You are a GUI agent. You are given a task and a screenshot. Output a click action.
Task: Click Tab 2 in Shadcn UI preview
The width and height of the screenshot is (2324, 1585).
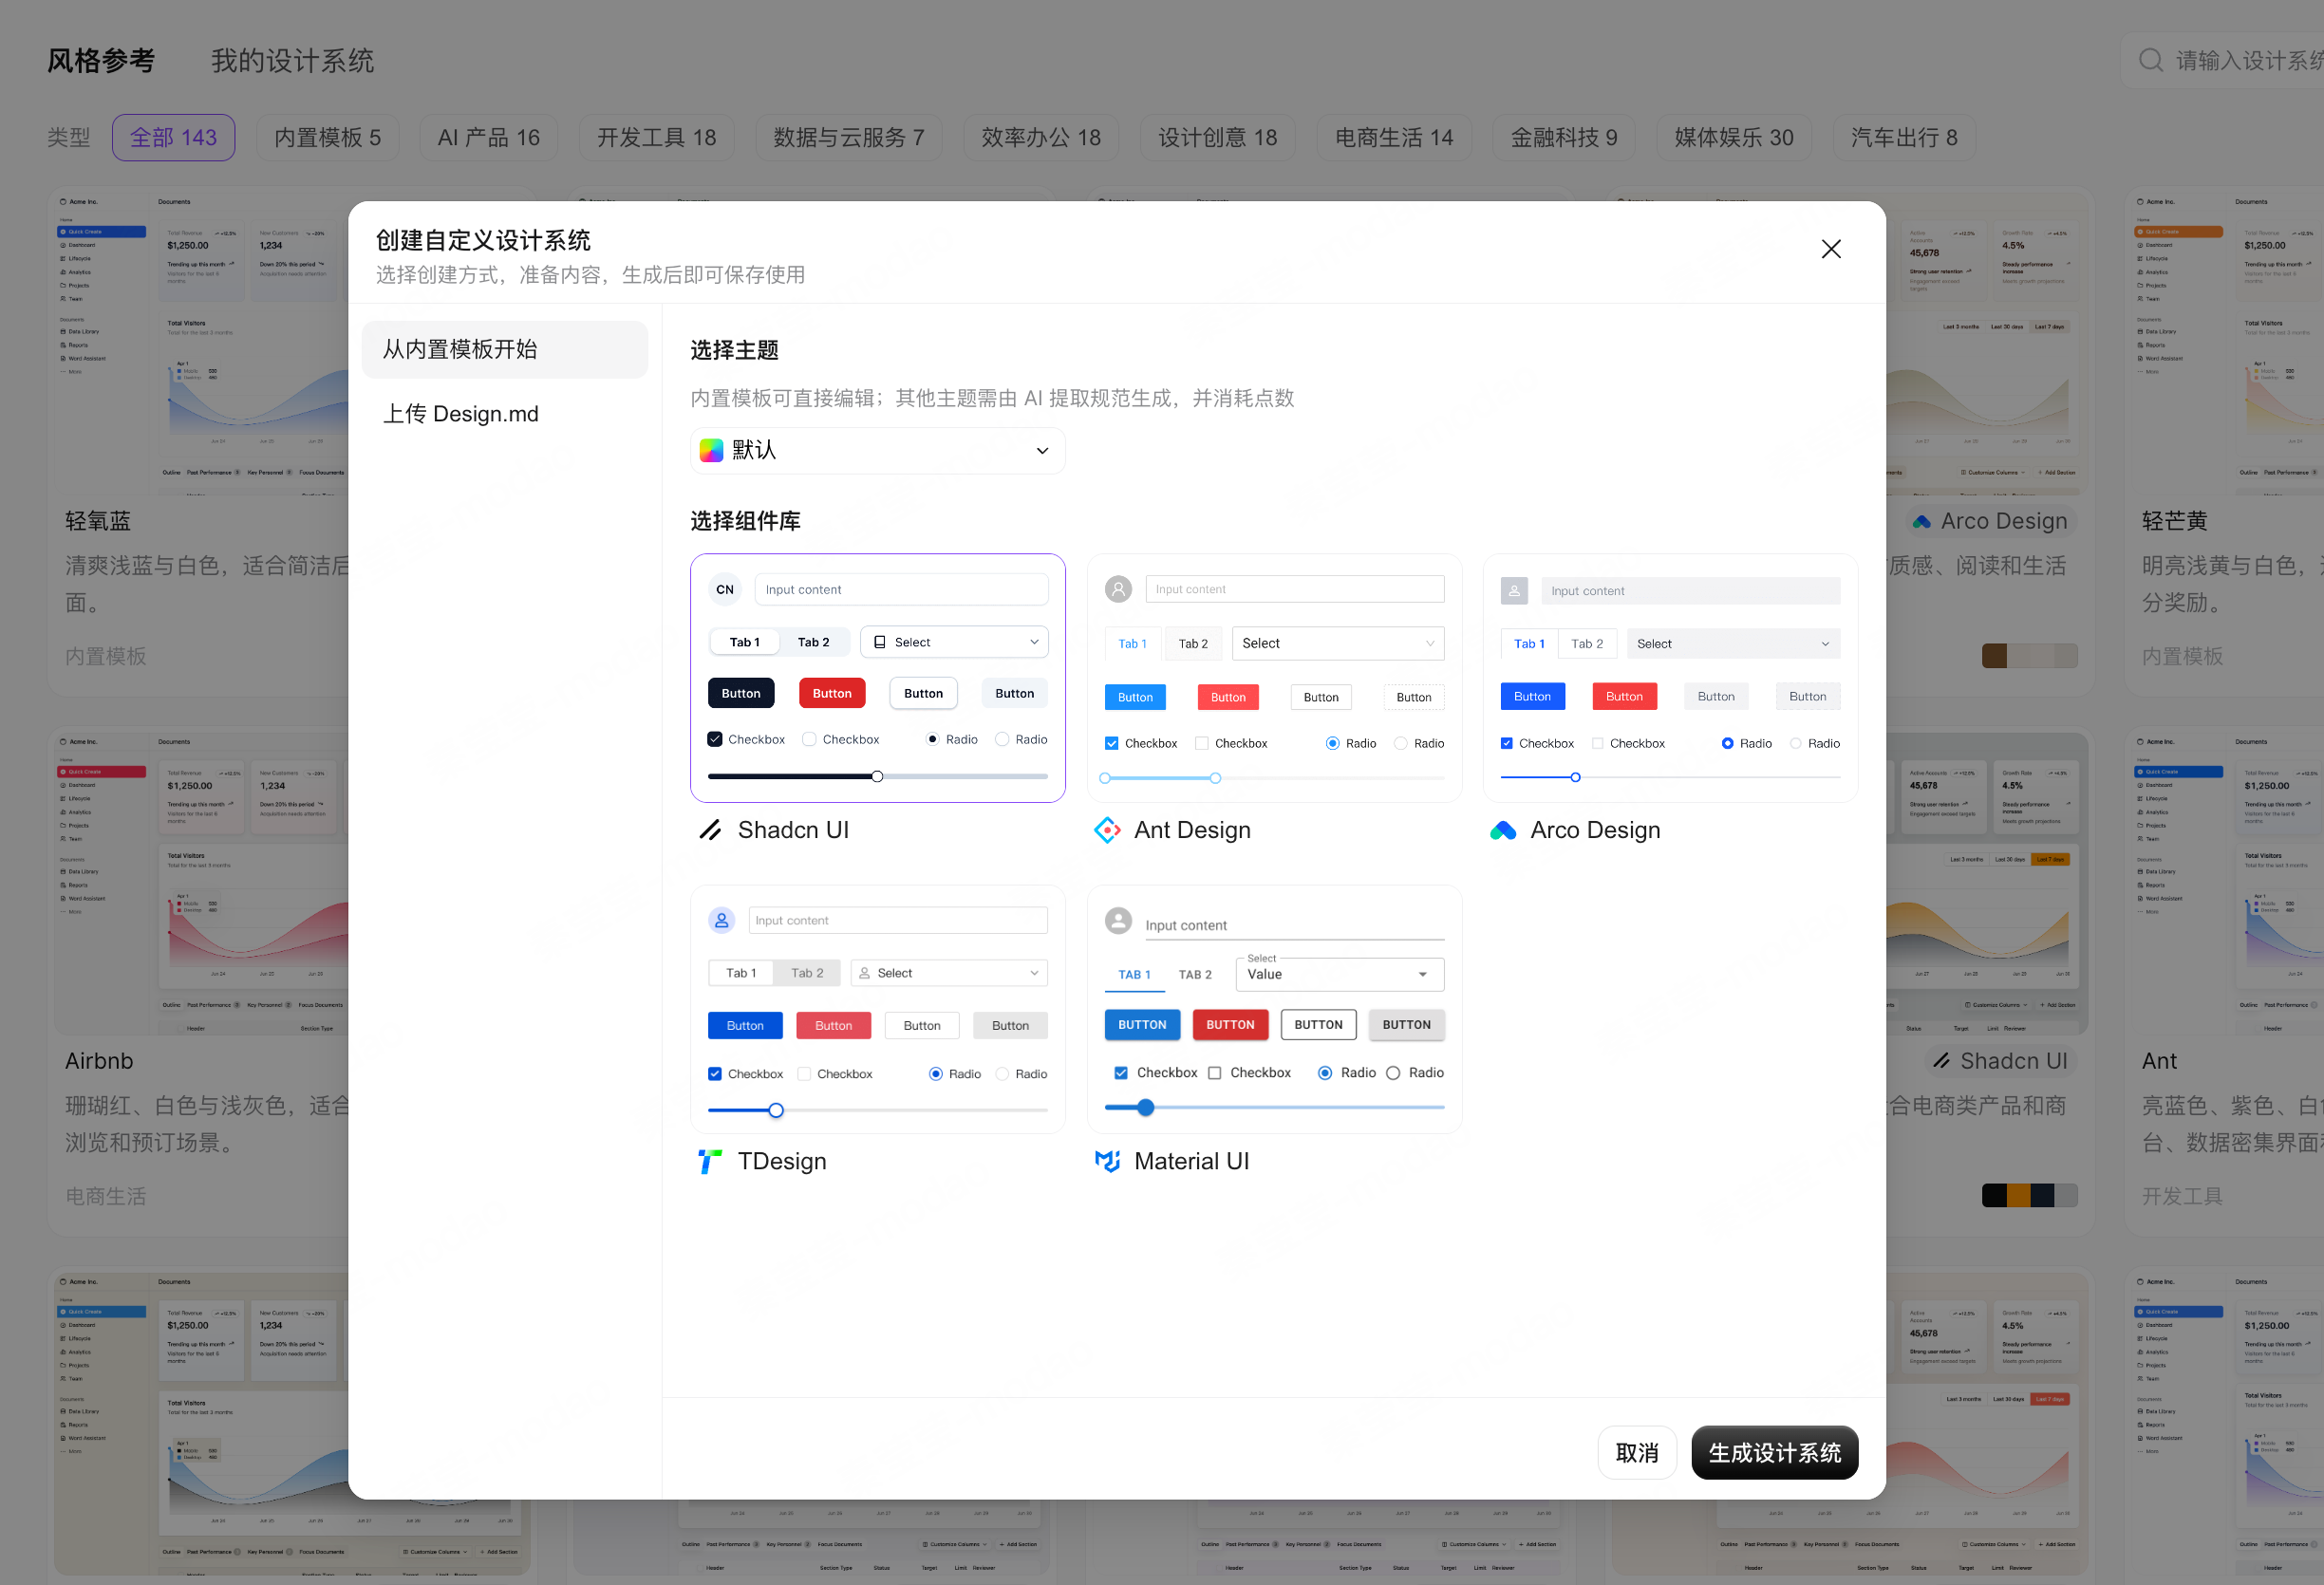813,642
